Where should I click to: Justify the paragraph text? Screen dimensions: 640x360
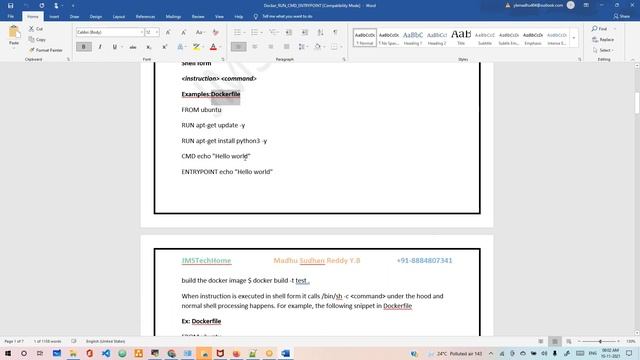coord(287,47)
